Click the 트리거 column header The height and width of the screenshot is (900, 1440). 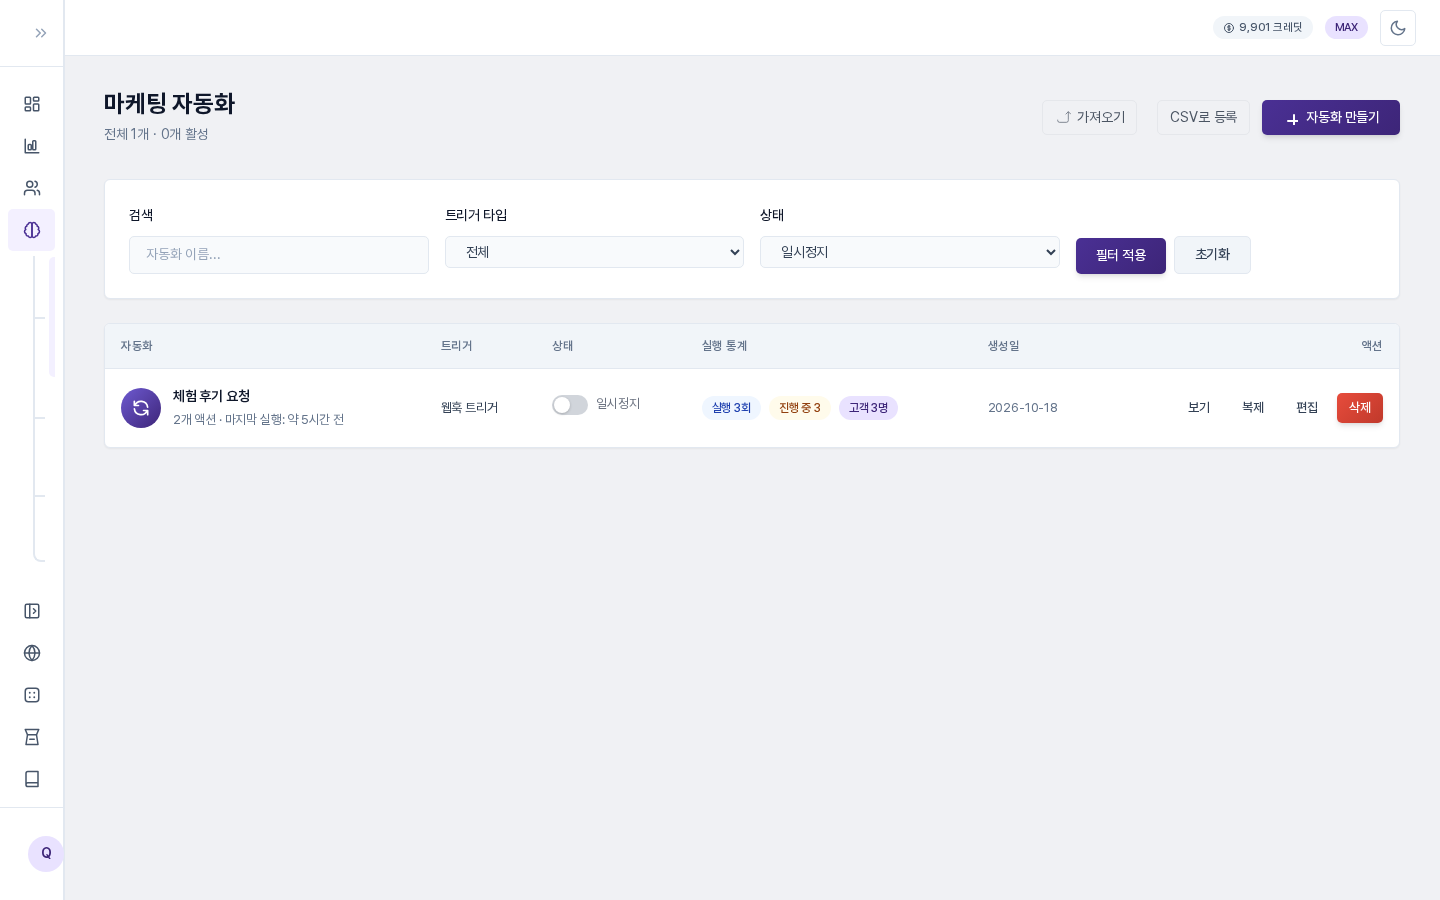[456, 346]
